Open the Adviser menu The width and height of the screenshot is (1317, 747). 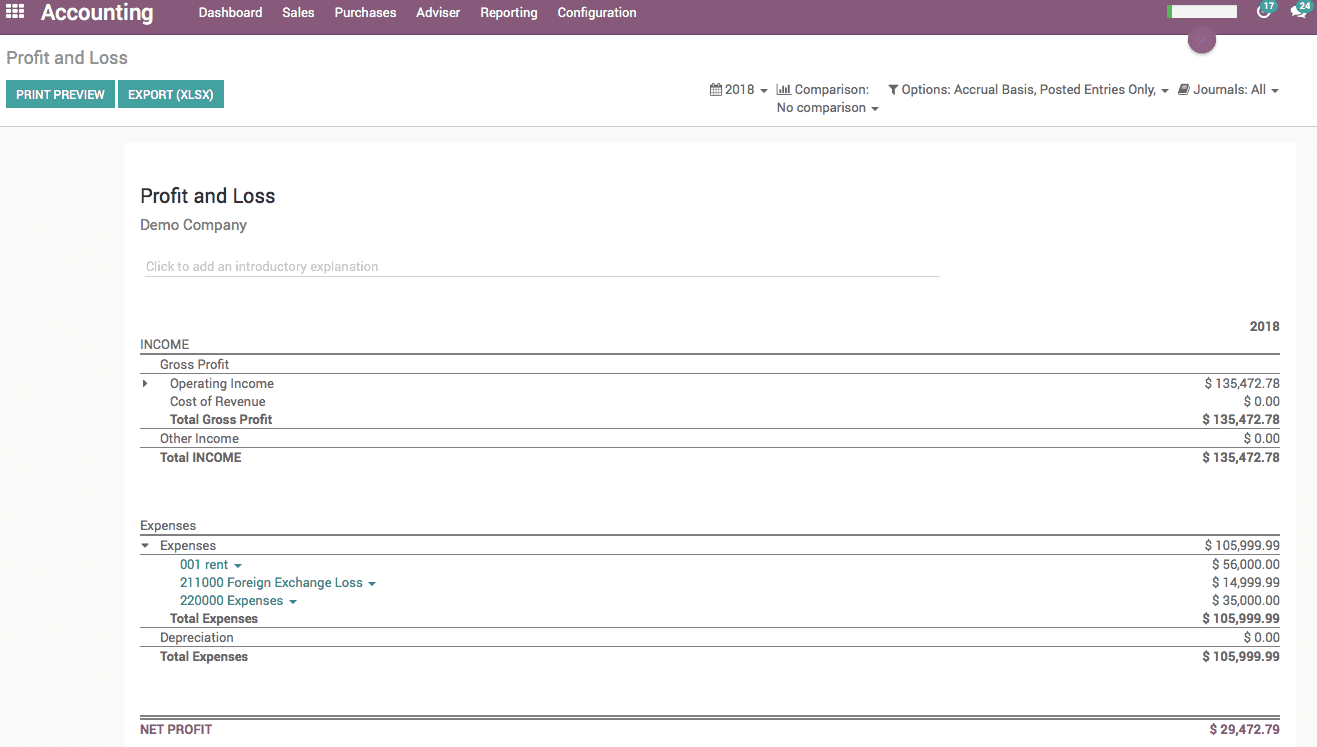point(437,12)
